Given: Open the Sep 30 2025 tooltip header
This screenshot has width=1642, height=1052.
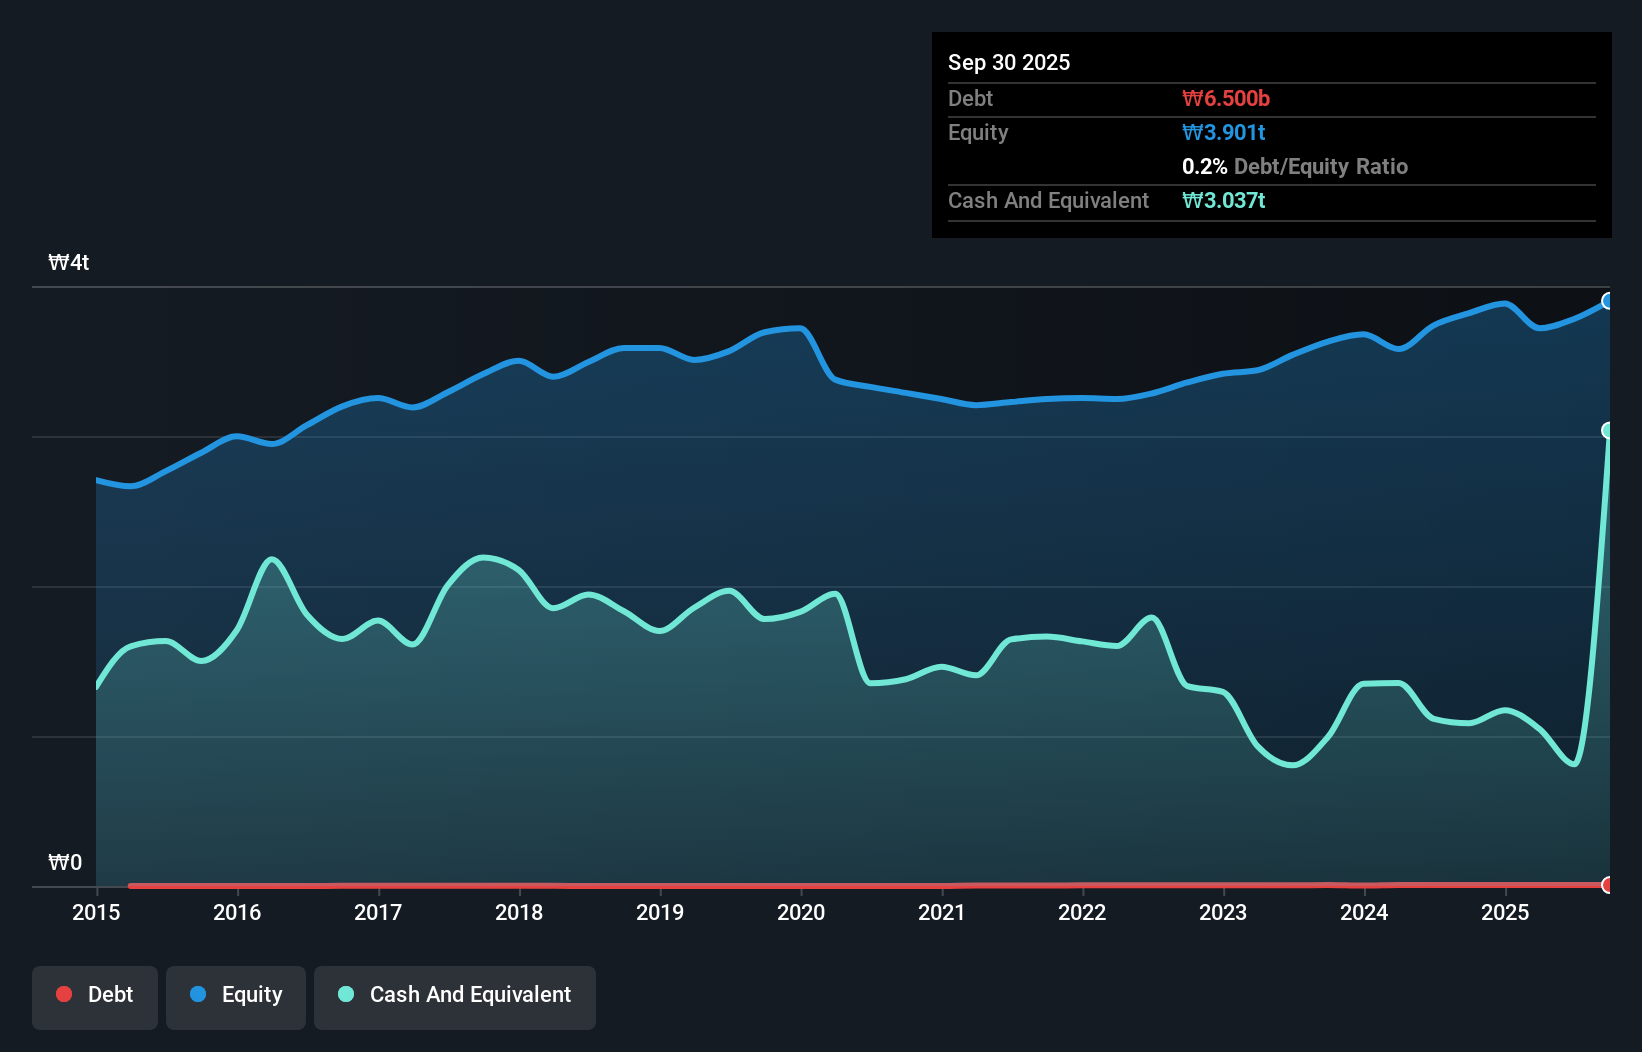Looking at the screenshot, I should click(x=1010, y=62).
